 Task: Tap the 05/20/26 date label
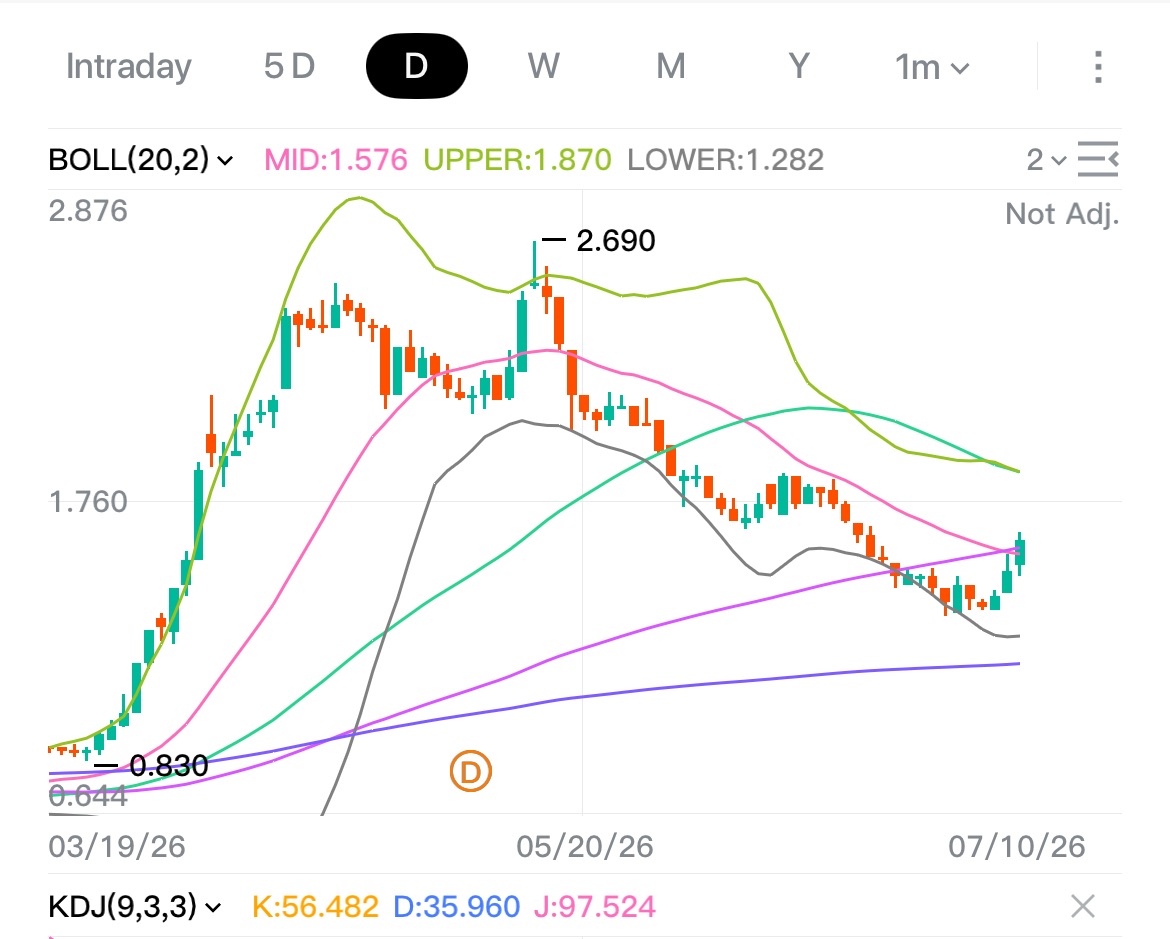(x=585, y=847)
